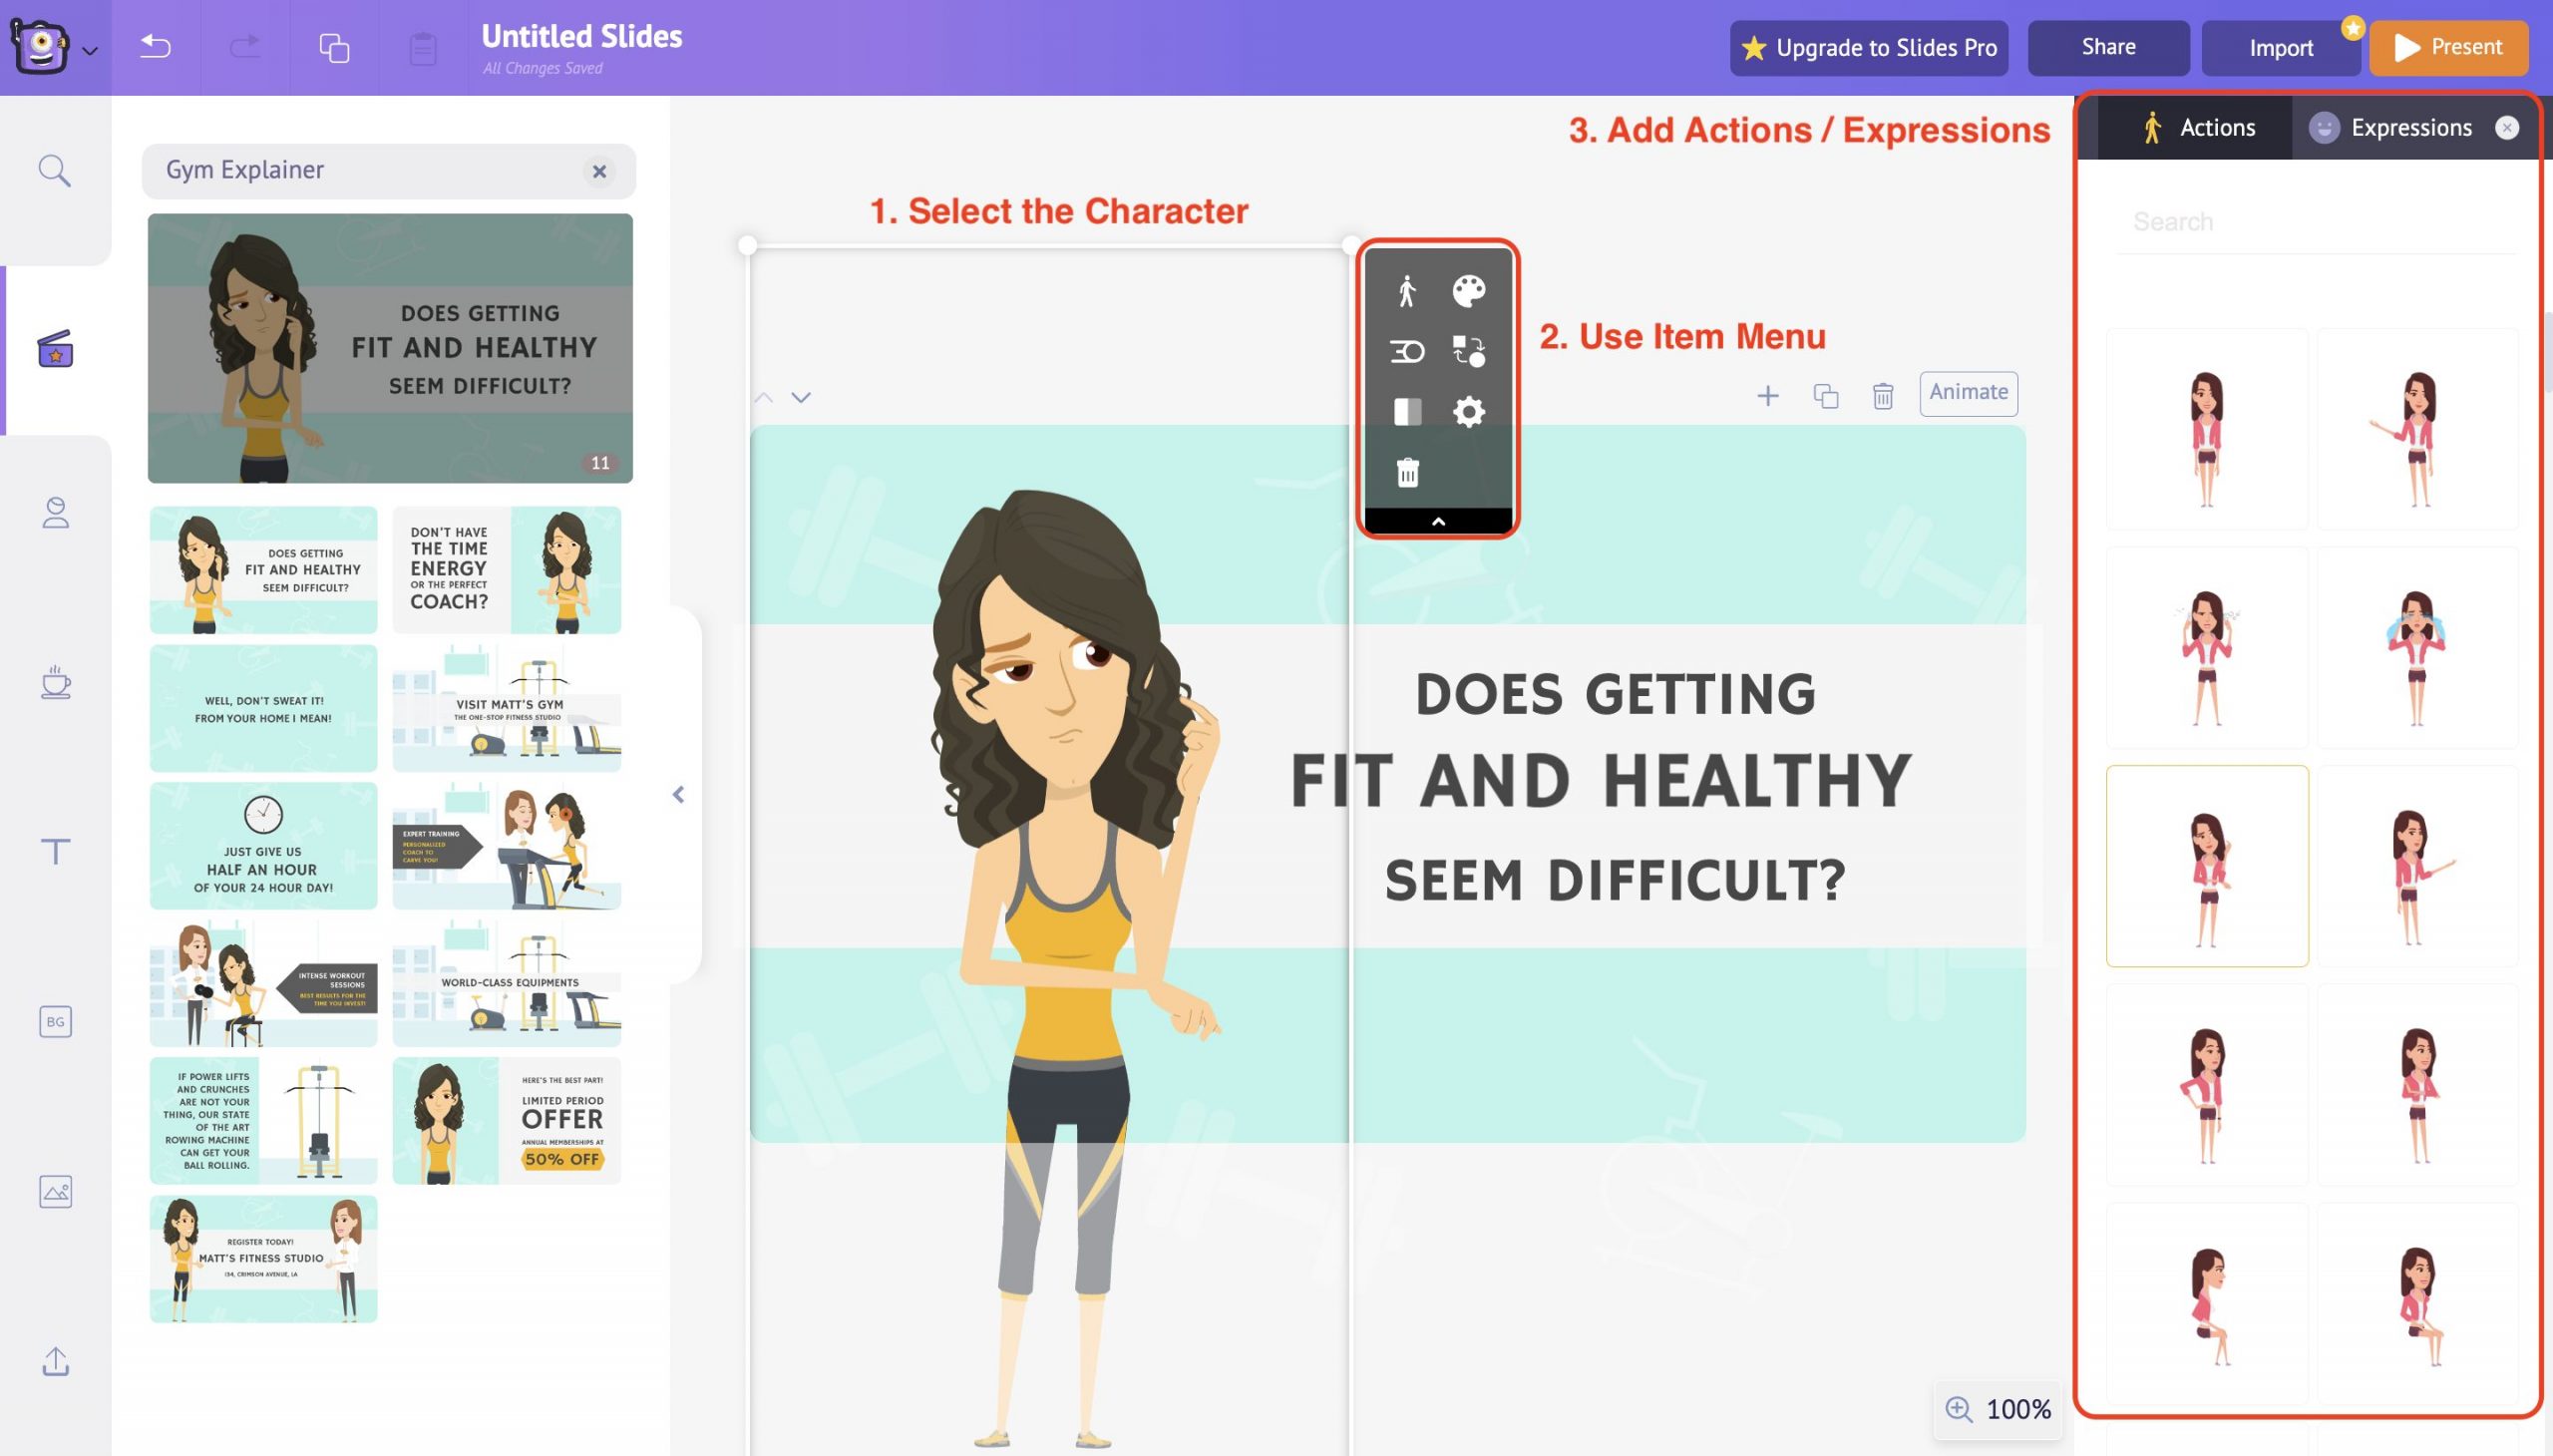This screenshot has width=2553, height=1456.
Task: Toggle visibility icon in the item menu
Action: click(1406, 409)
